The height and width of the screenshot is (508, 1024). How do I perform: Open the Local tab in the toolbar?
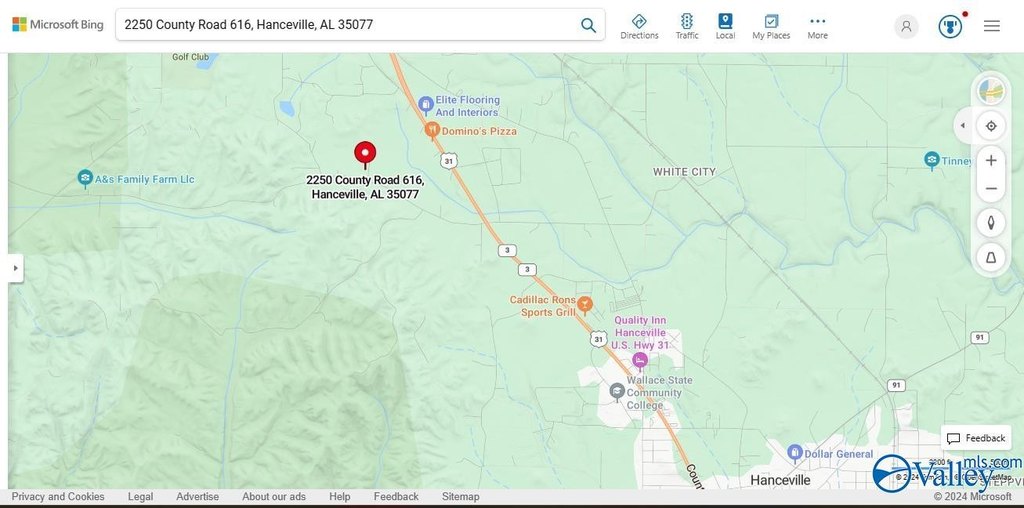[x=725, y=26]
